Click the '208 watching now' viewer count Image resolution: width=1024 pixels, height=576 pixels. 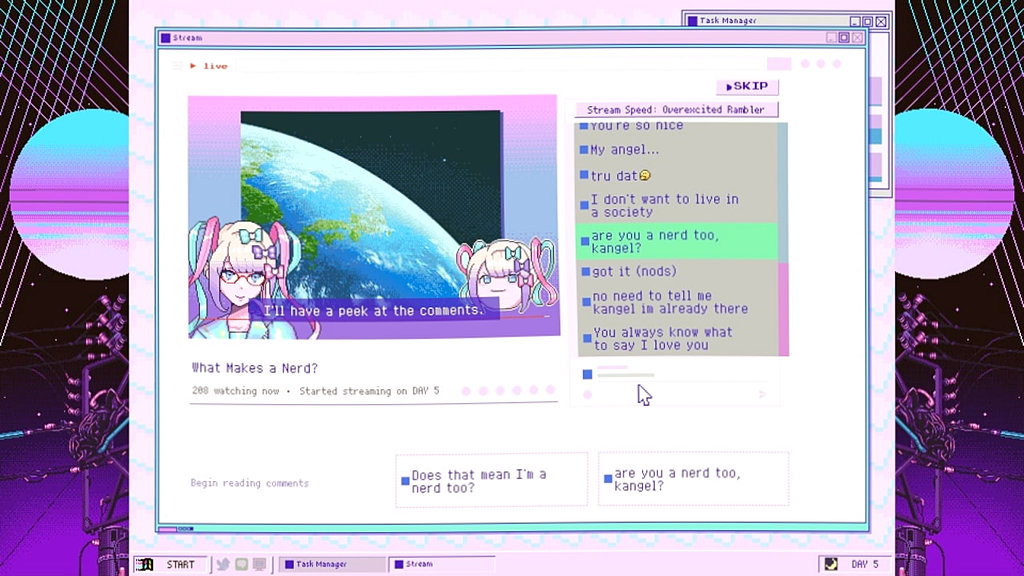[235, 391]
